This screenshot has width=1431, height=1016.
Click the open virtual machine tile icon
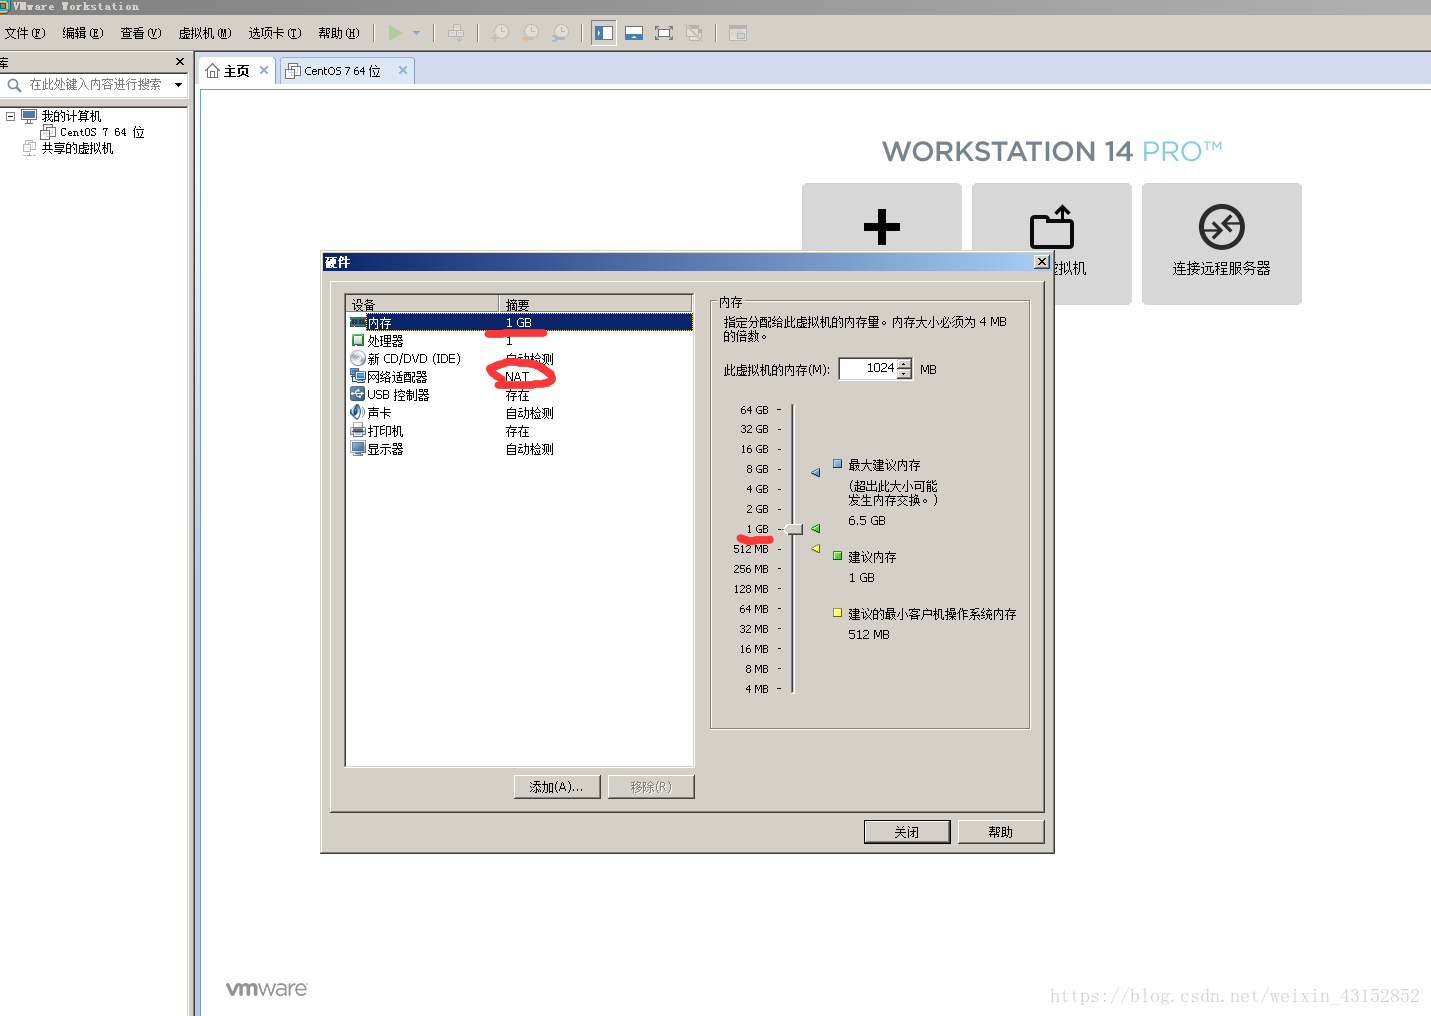pos(1052,227)
